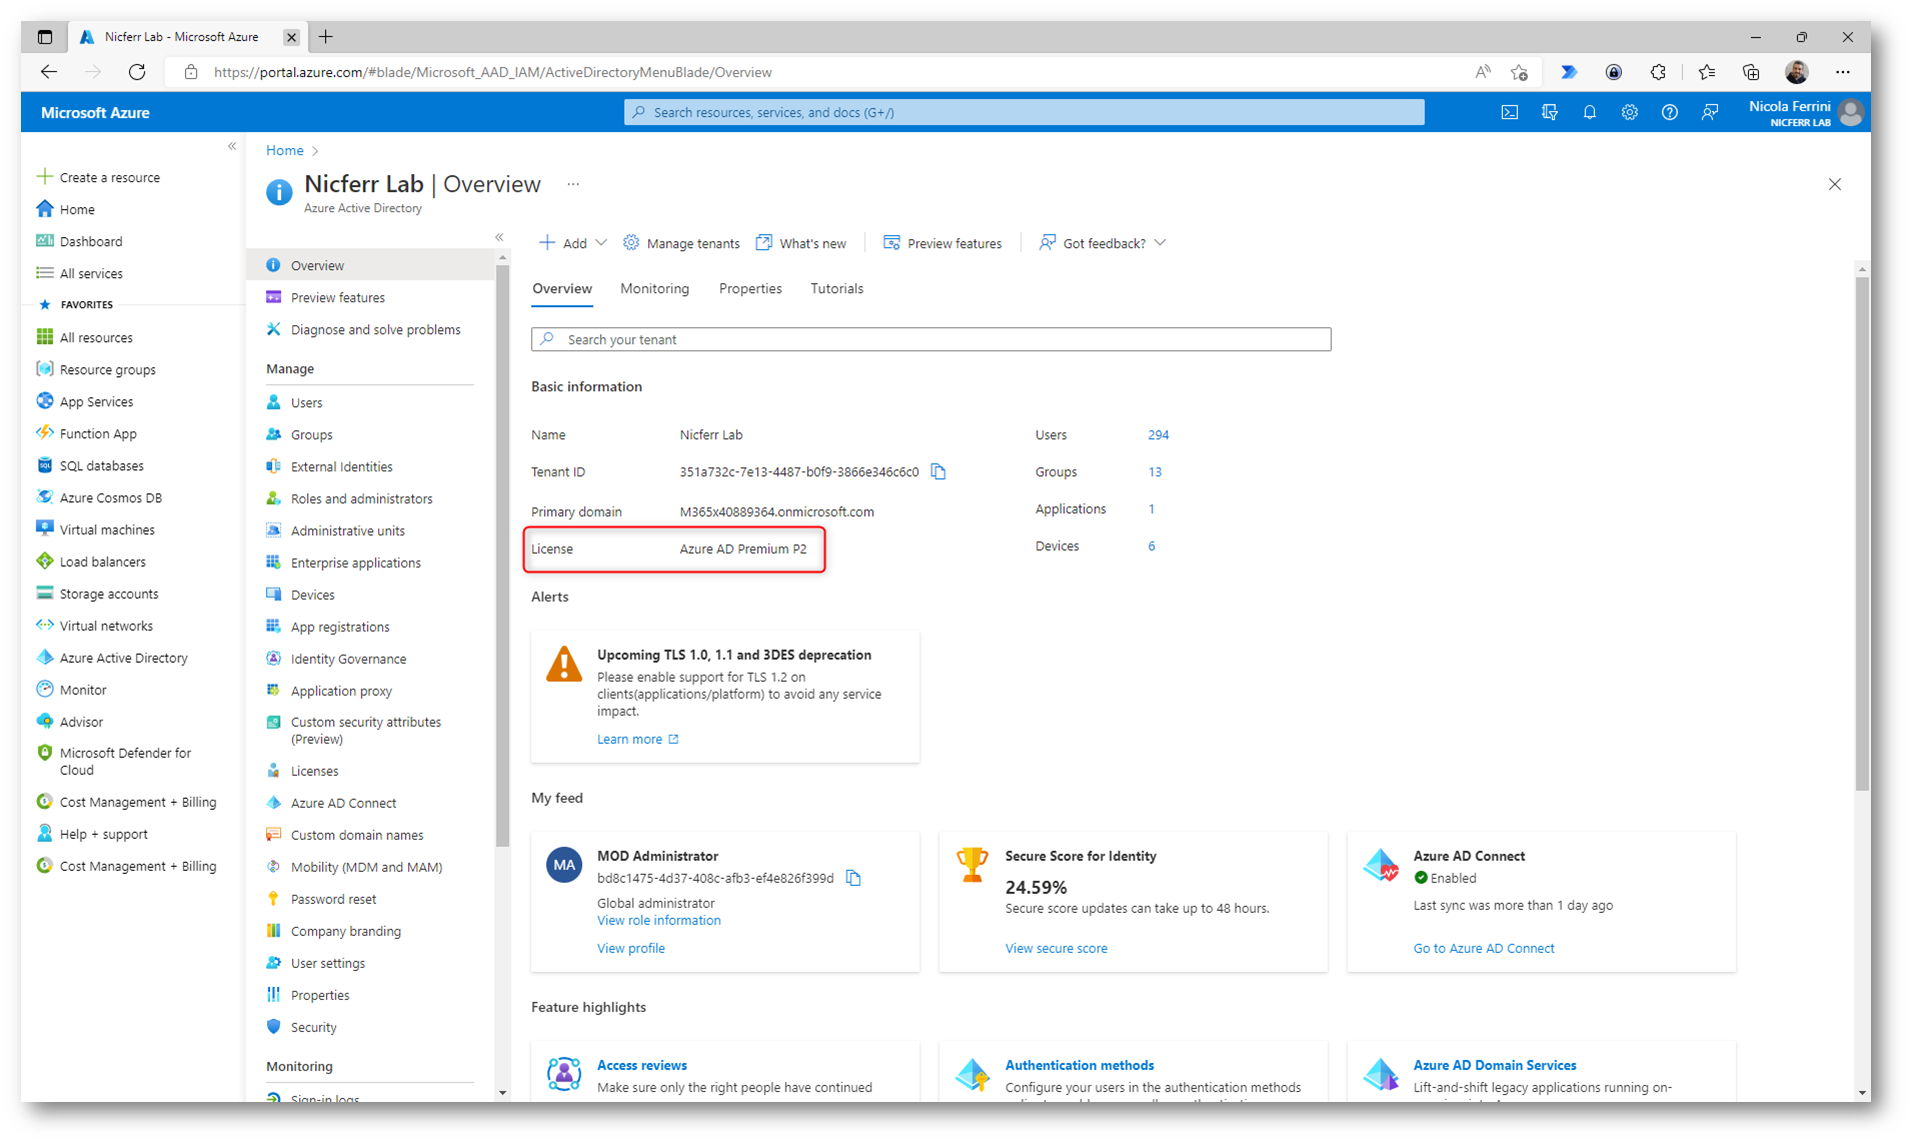Close the Nicferr Lab overview blade
This screenshot has height=1144, width=1913.
coord(1834,184)
